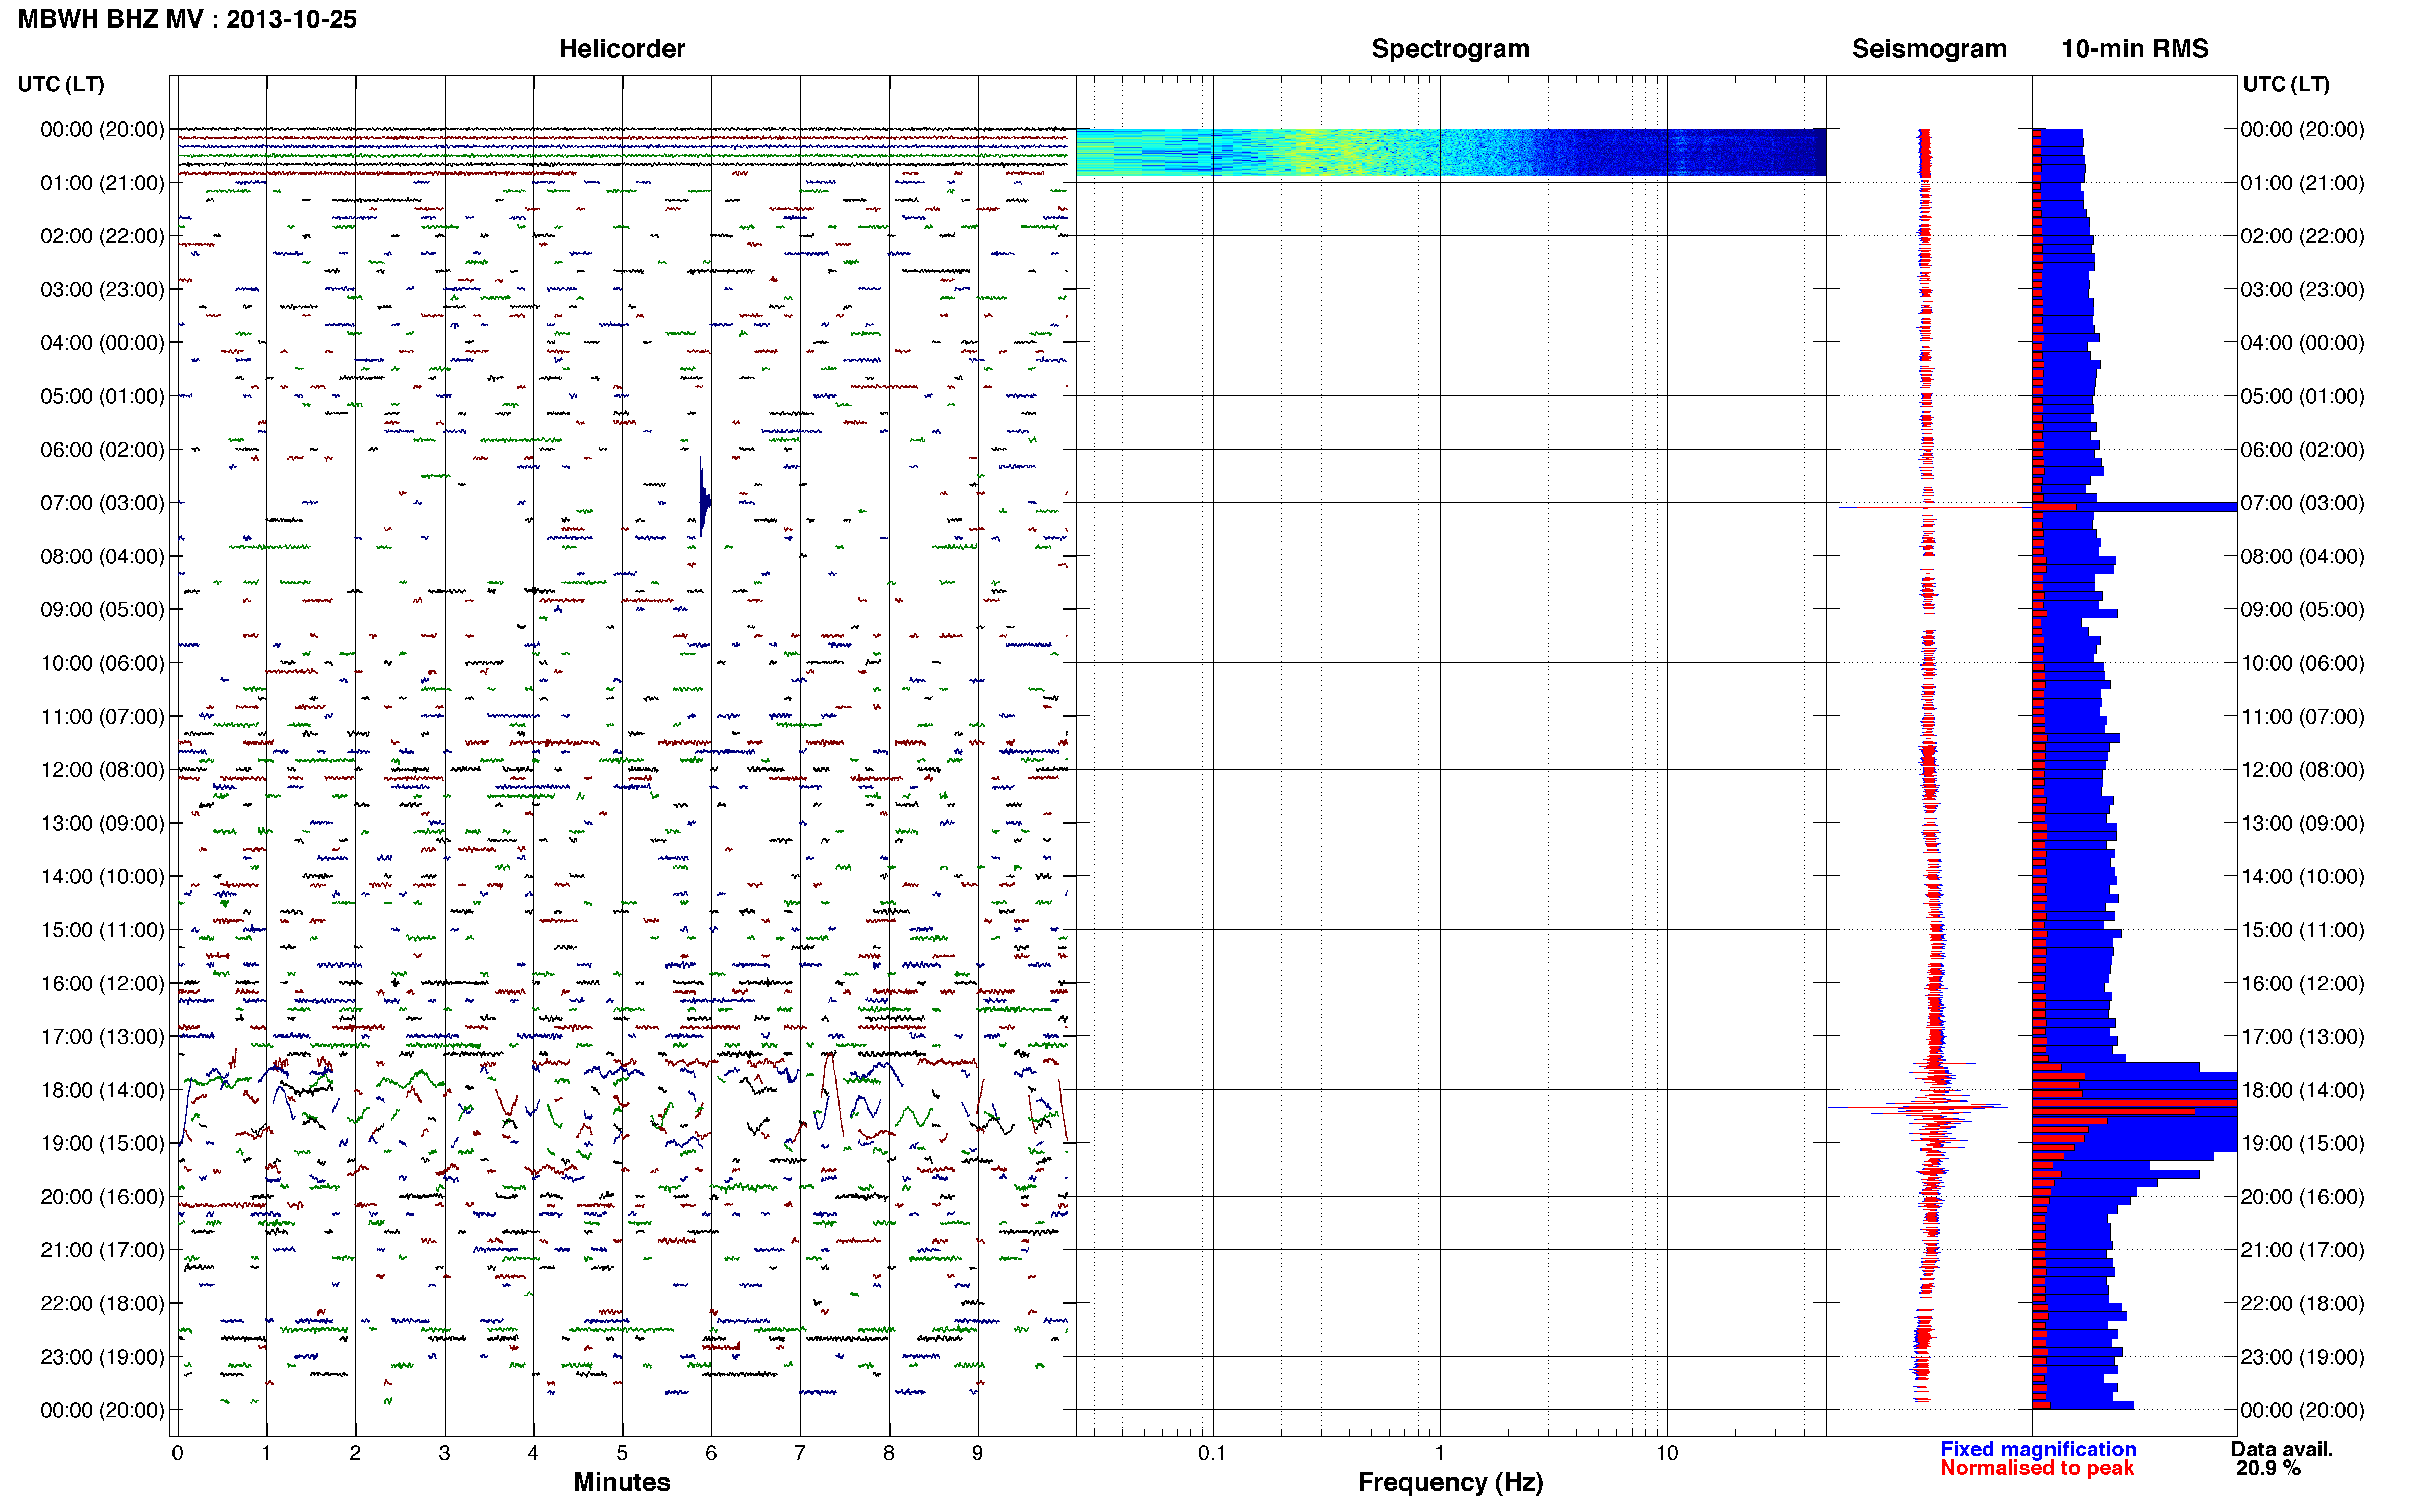Click the left '21:00 (17:00)' time label
The image size is (2419, 1512).
click(x=102, y=1250)
